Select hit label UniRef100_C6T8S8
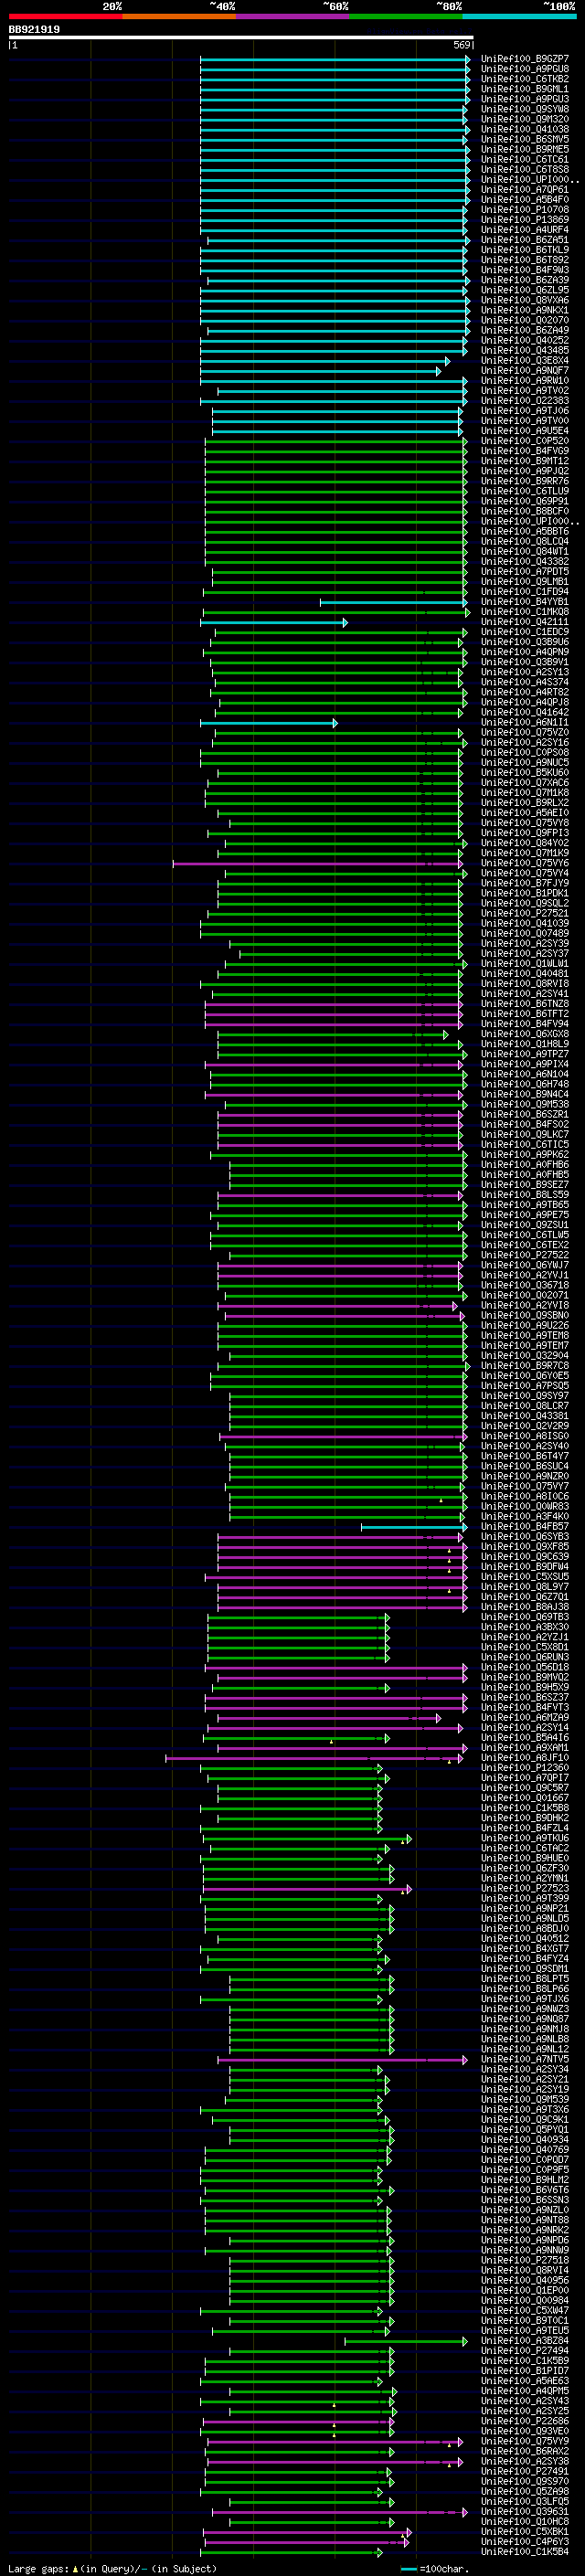This screenshot has width=585, height=2576. click(525, 170)
